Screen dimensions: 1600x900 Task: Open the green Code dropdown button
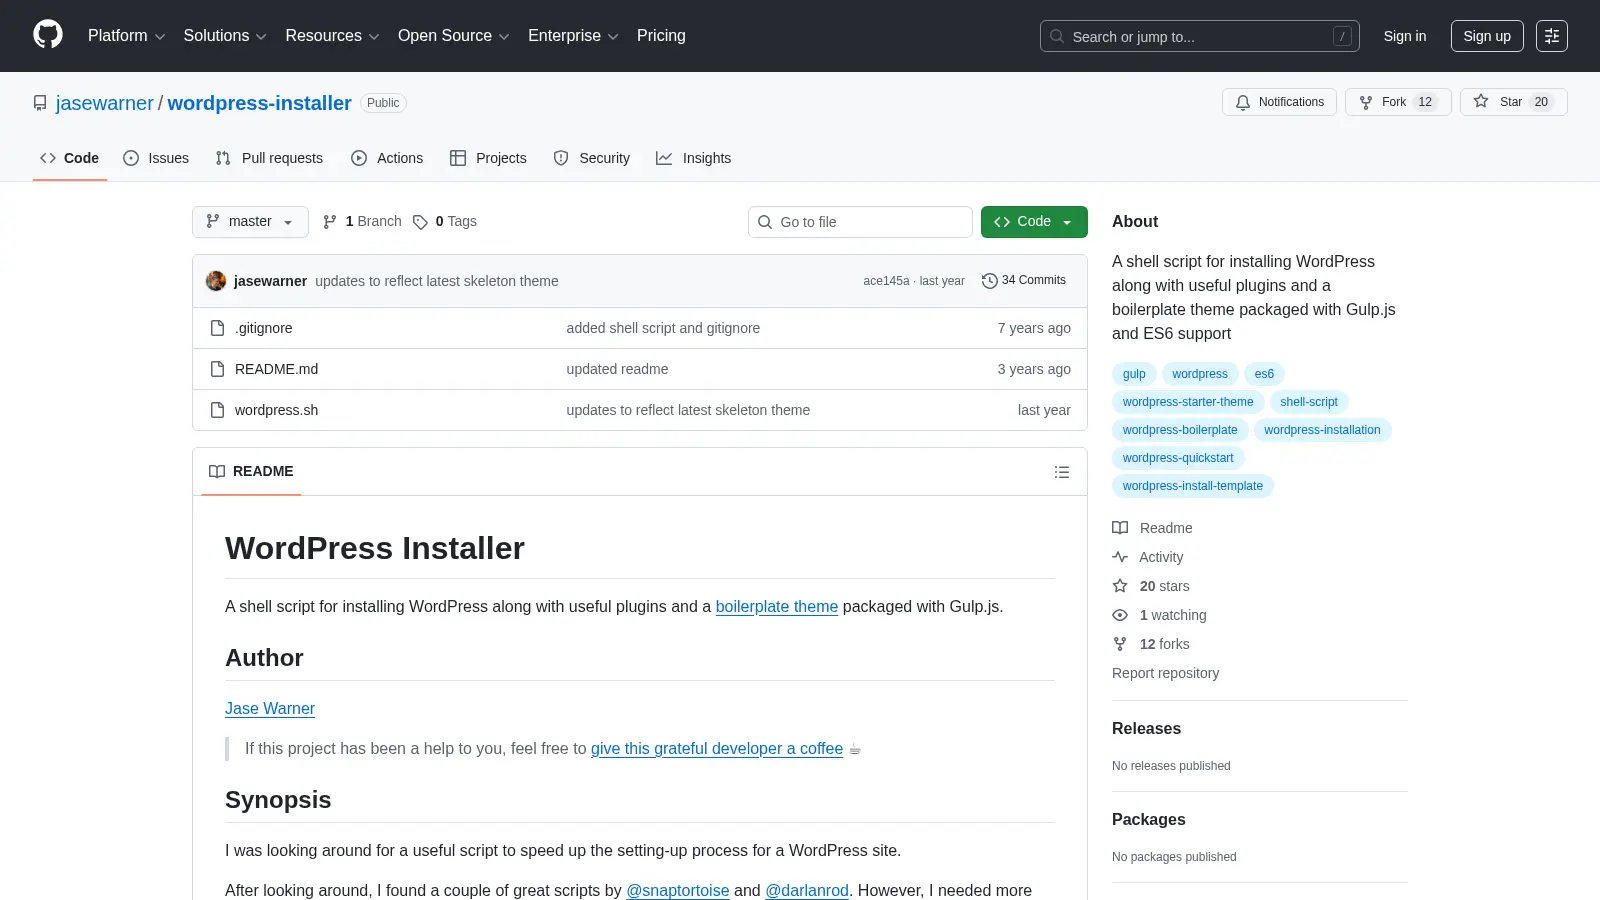(x=1034, y=222)
